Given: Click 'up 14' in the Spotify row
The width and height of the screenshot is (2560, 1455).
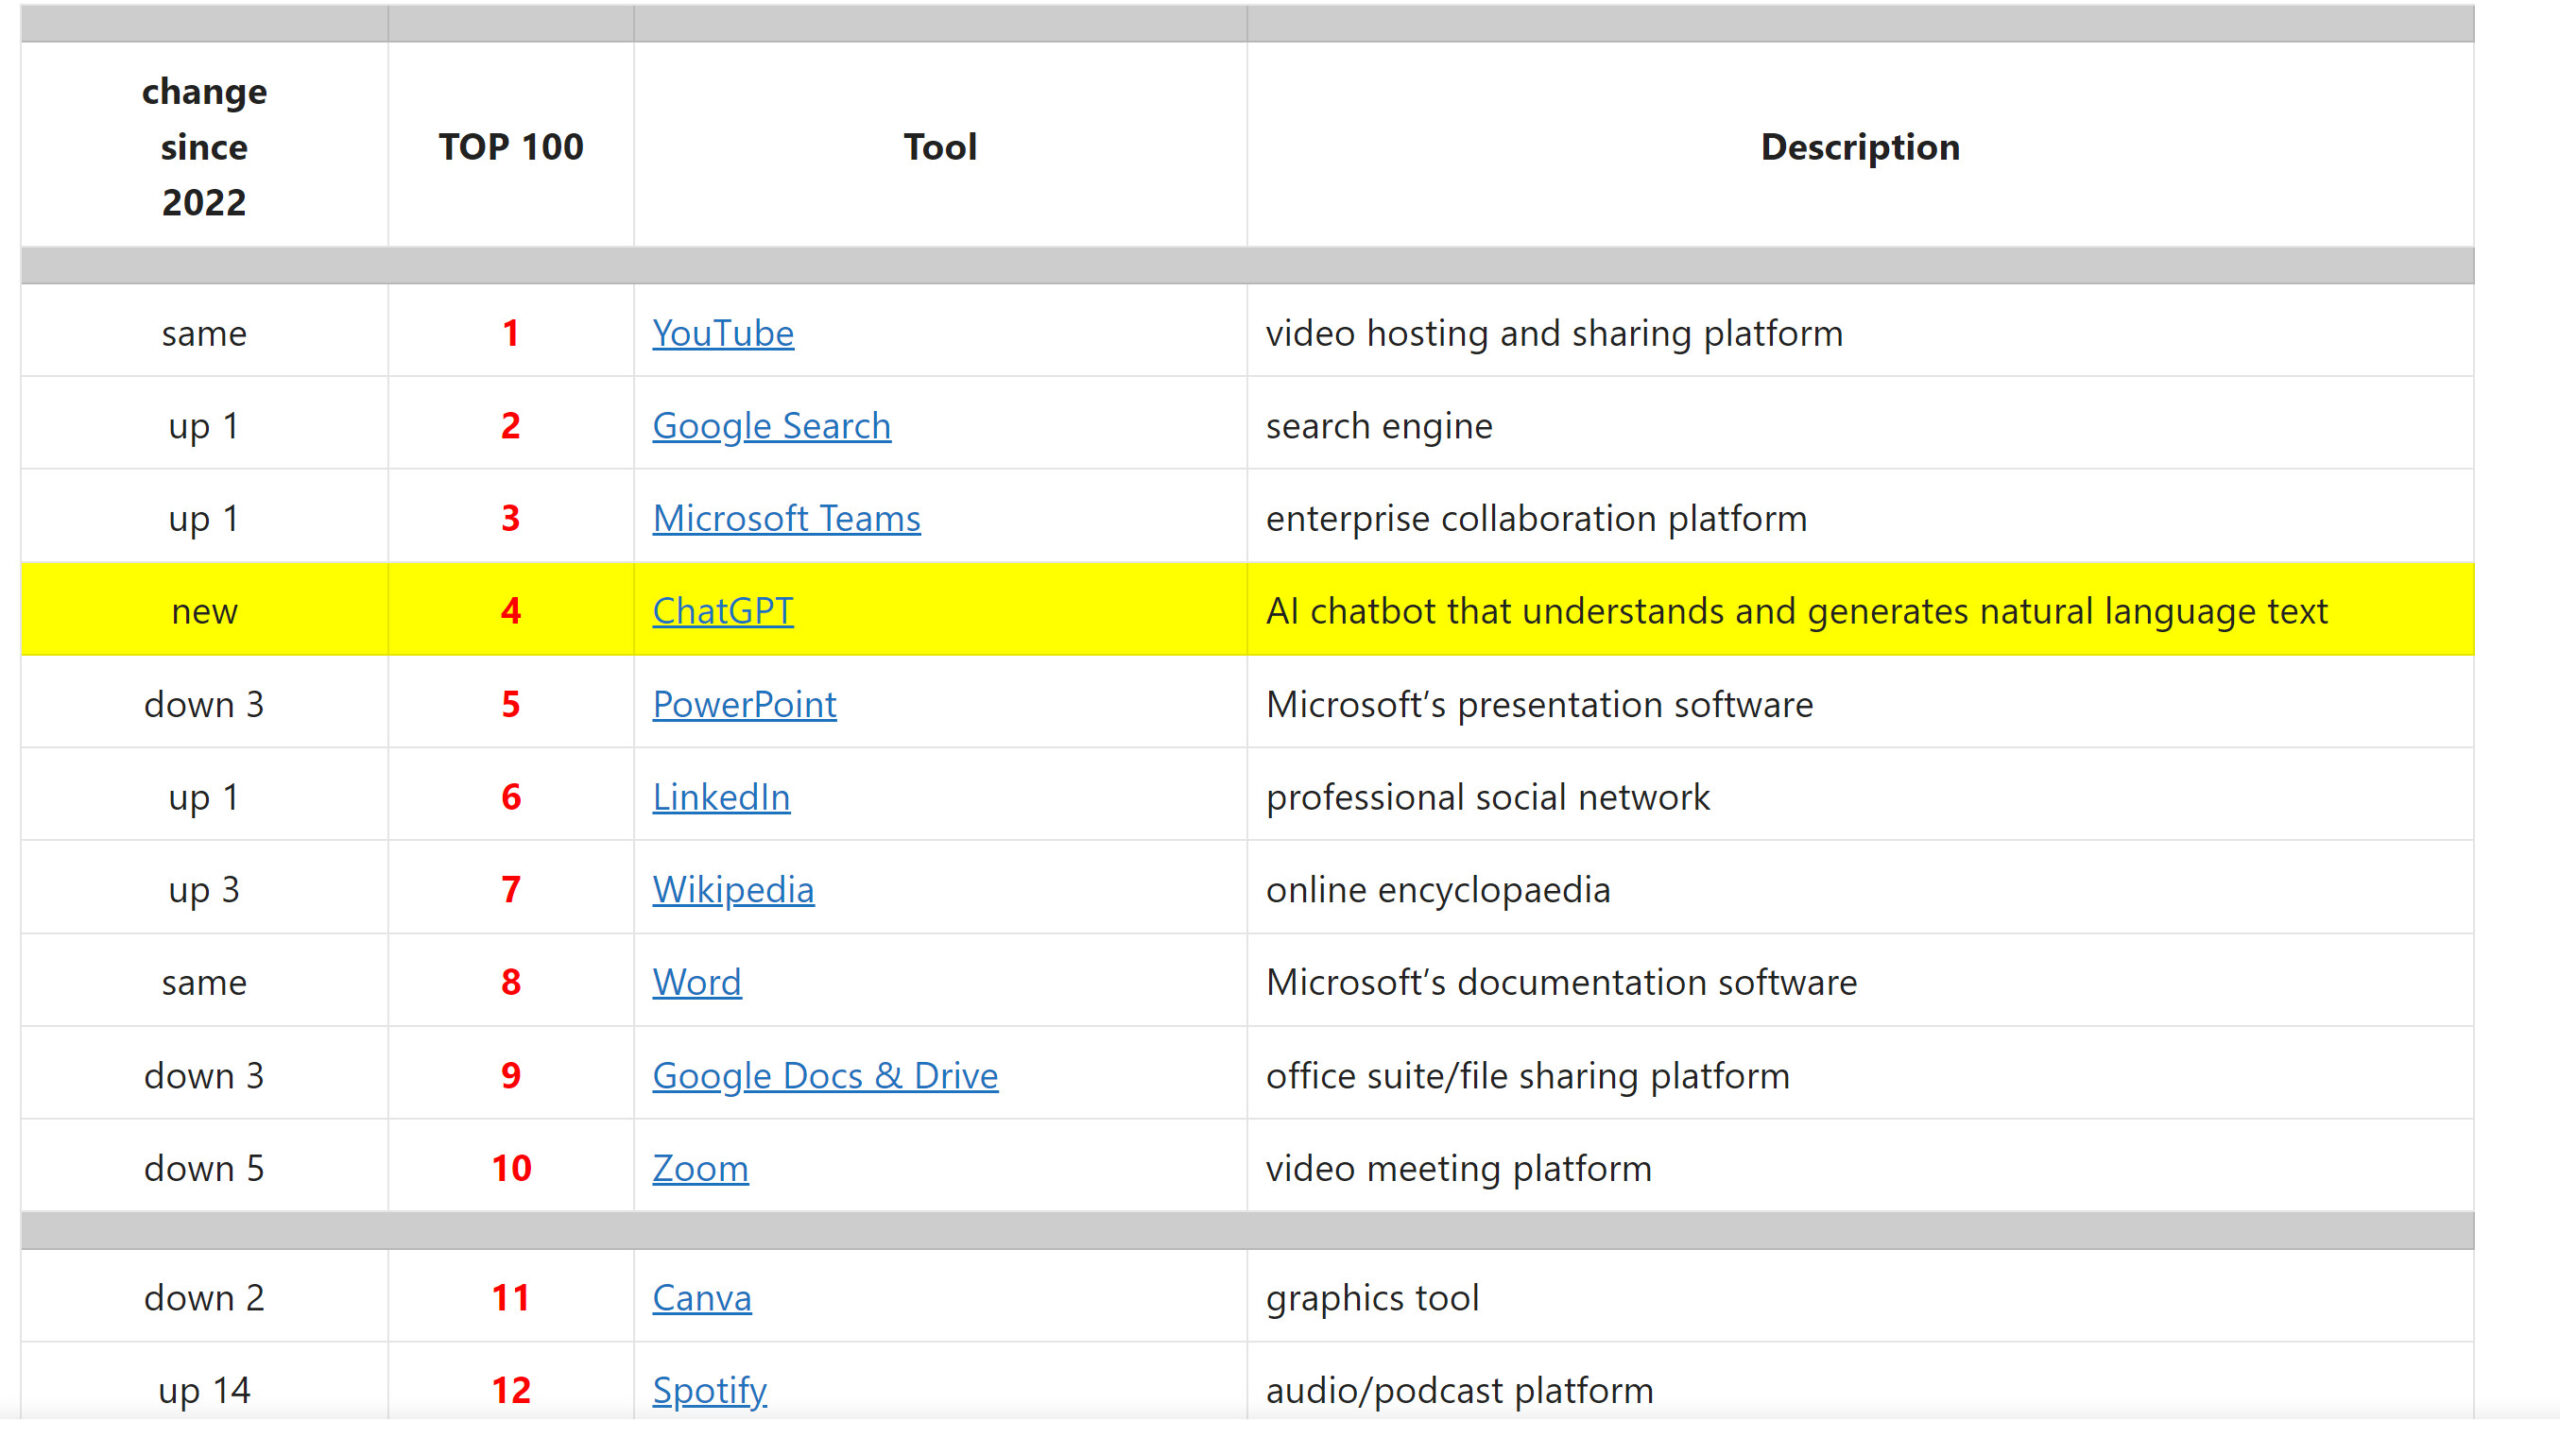Looking at the screenshot, I should point(204,1390).
